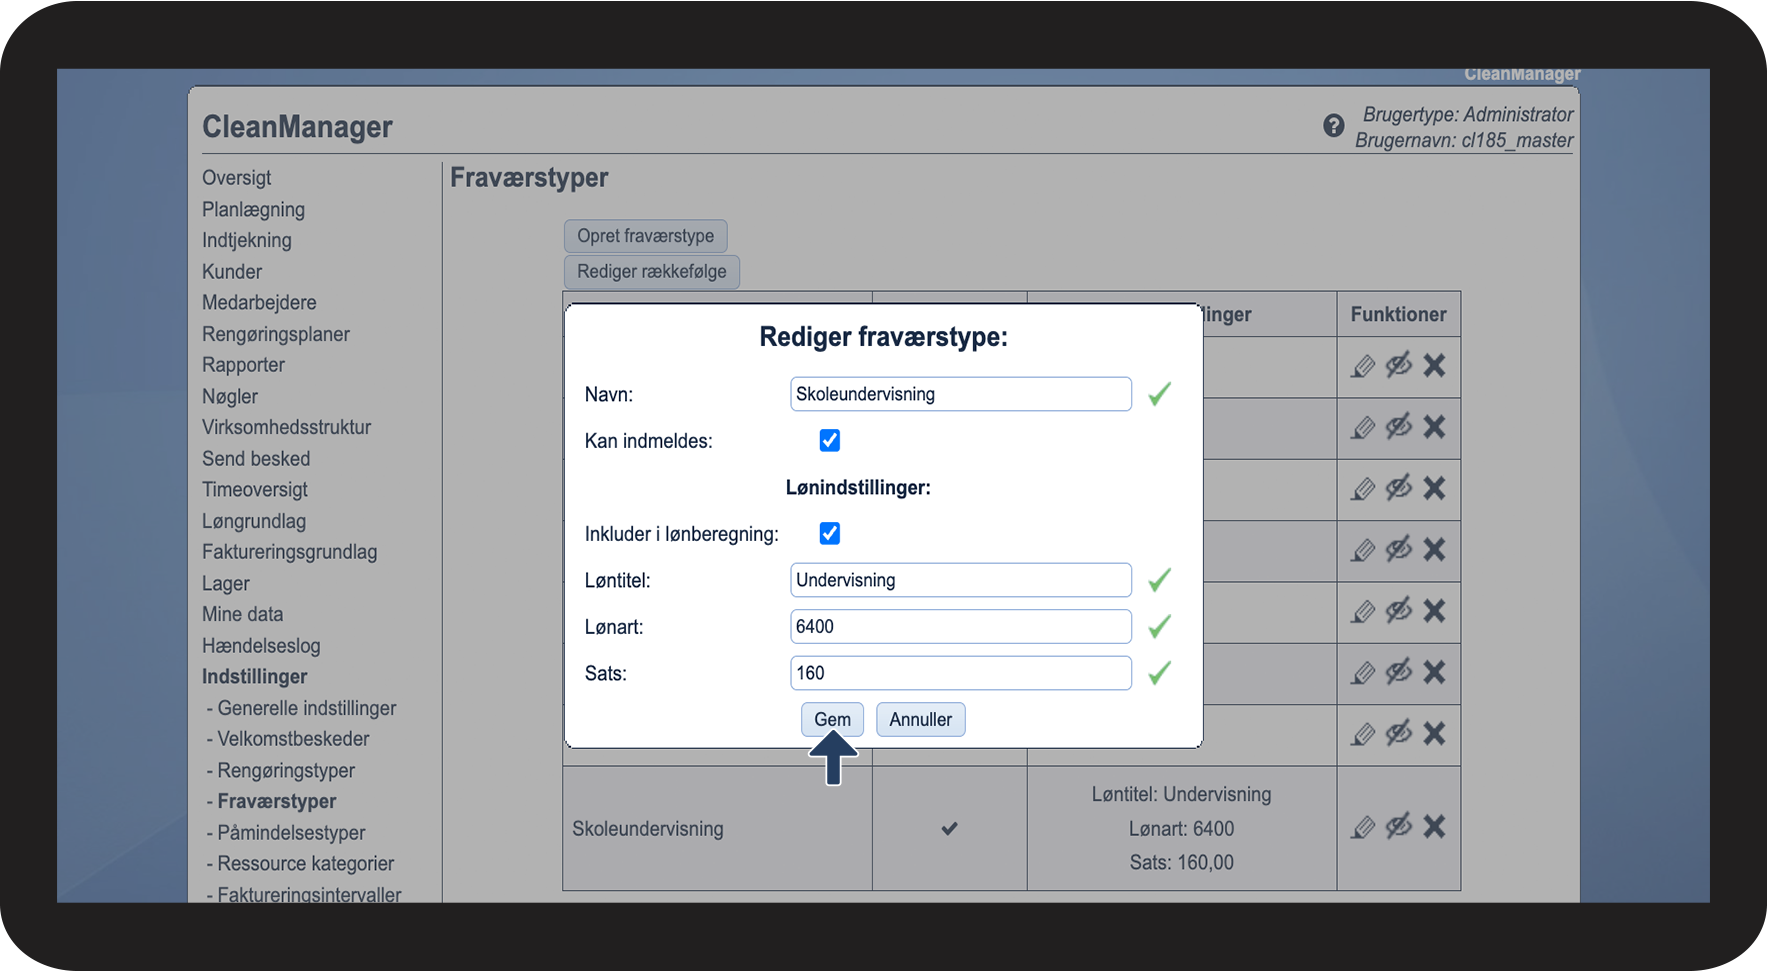Click pencil edit icon in seventh table row
Screen dimensions: 1767x971
(1363, 736)
